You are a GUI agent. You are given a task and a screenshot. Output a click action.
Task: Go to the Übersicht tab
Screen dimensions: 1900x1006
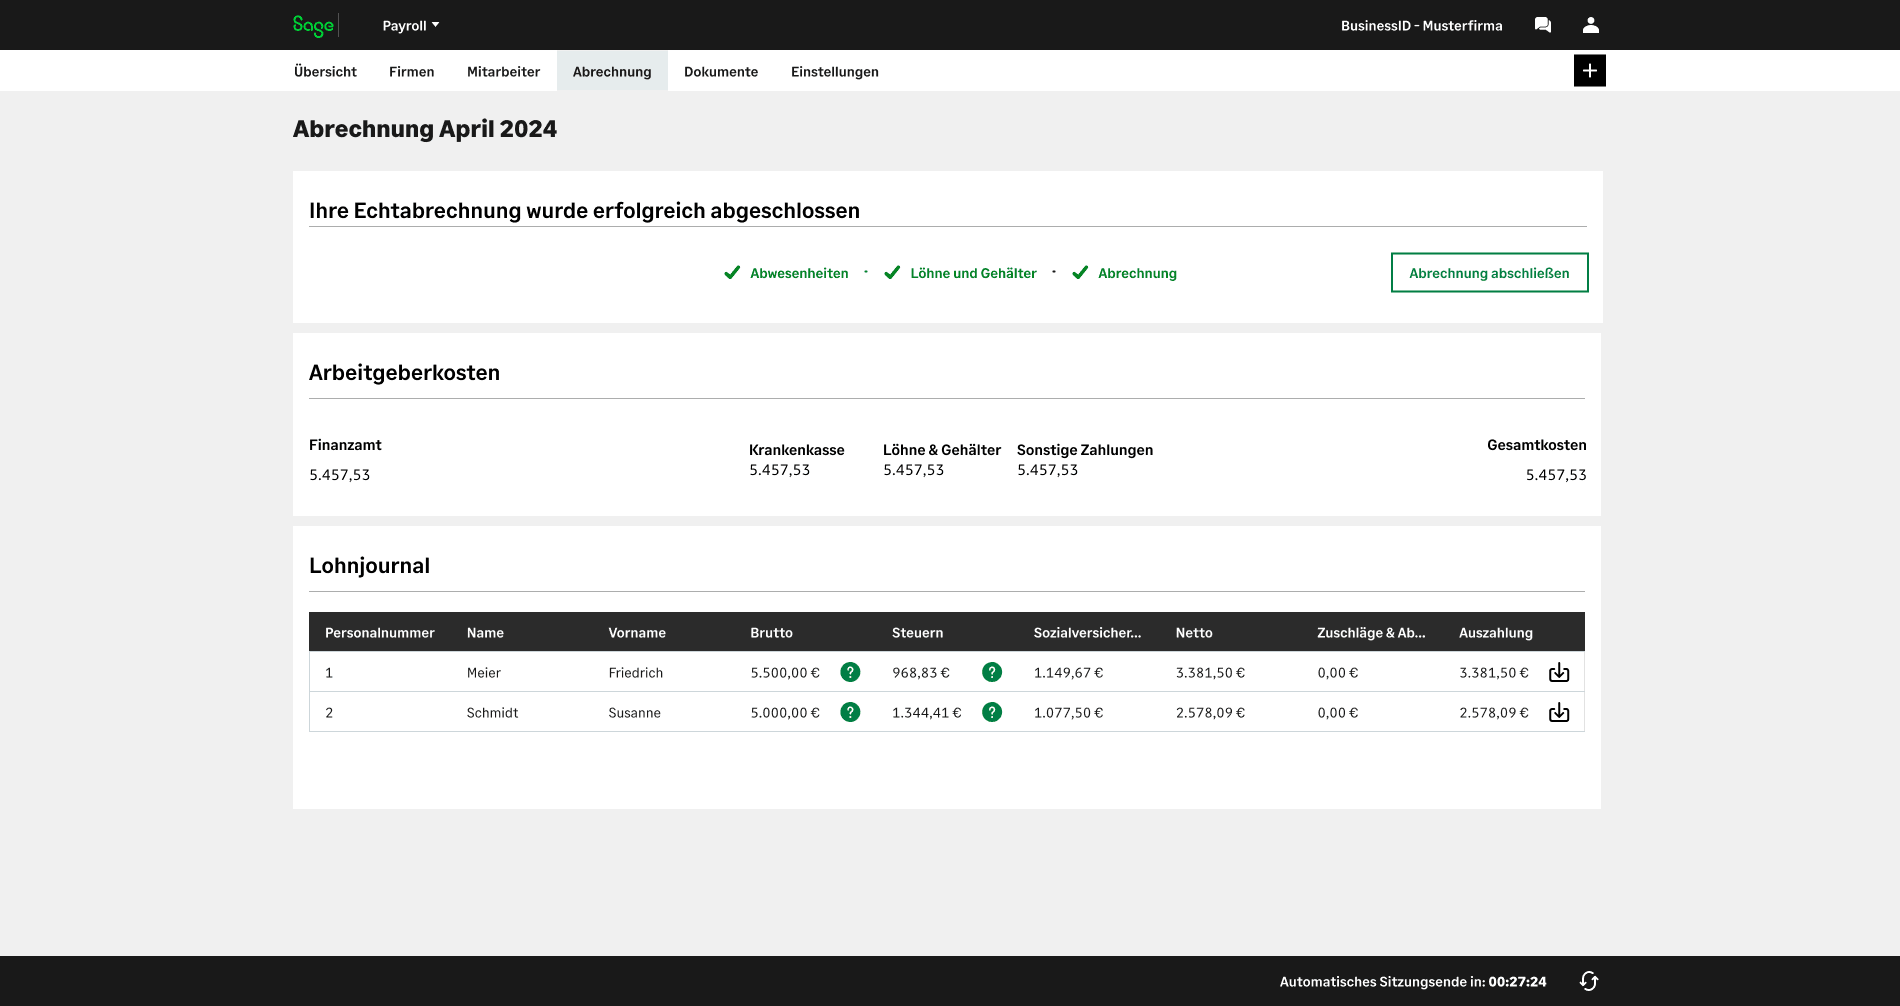click(x=325, y=72)
